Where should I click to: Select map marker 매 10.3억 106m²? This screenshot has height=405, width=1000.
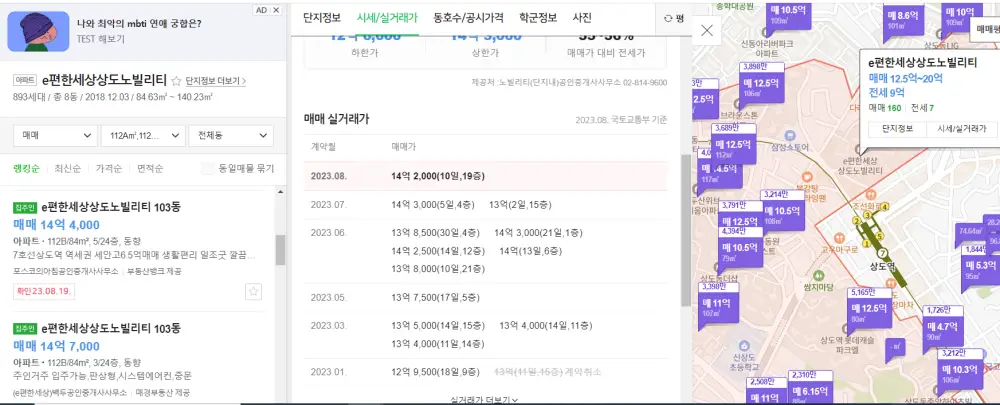[x=960, y=372]
